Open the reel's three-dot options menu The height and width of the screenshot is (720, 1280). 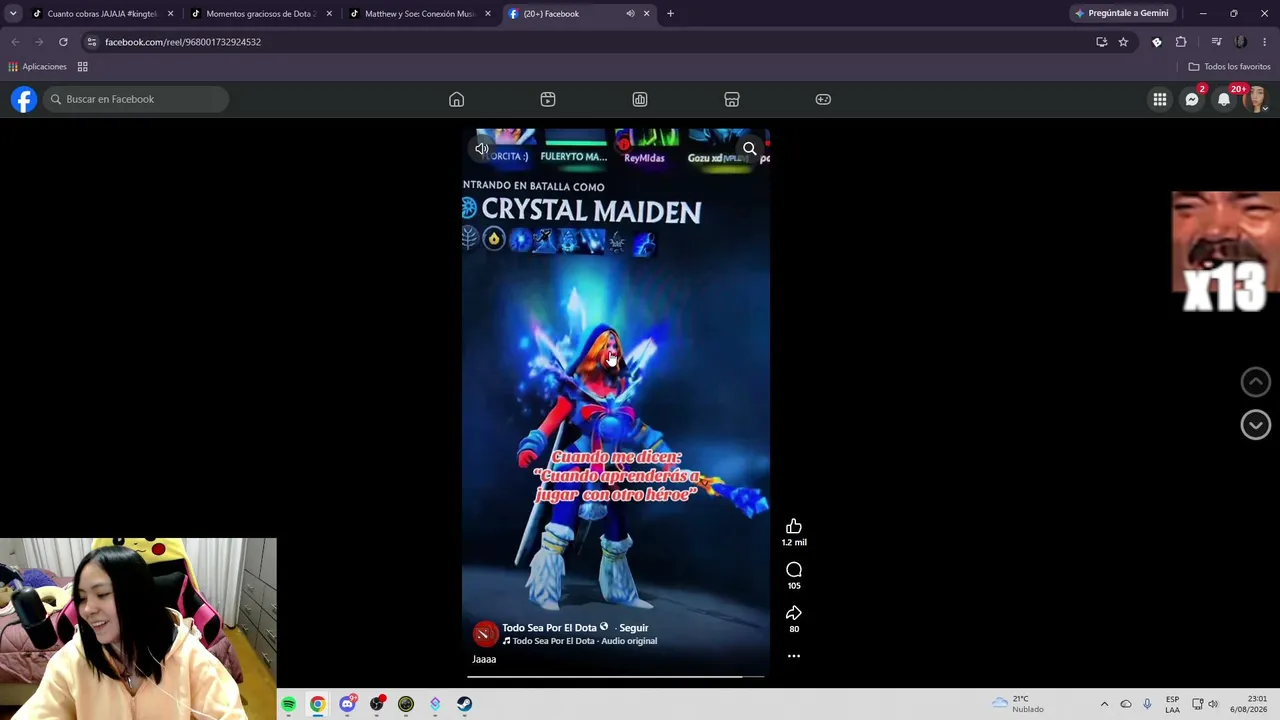click(794, 656)
